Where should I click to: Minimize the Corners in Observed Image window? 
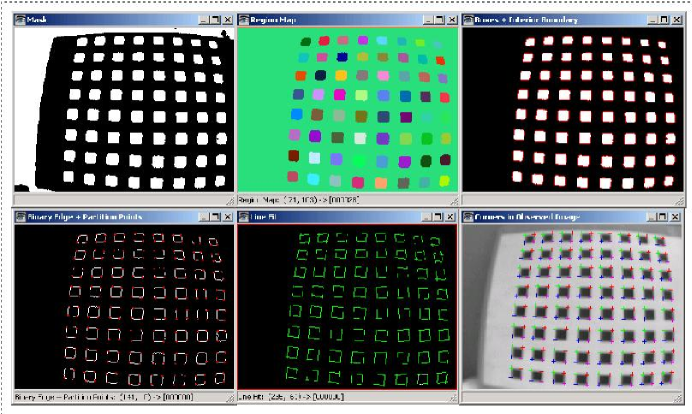point(651,217)
